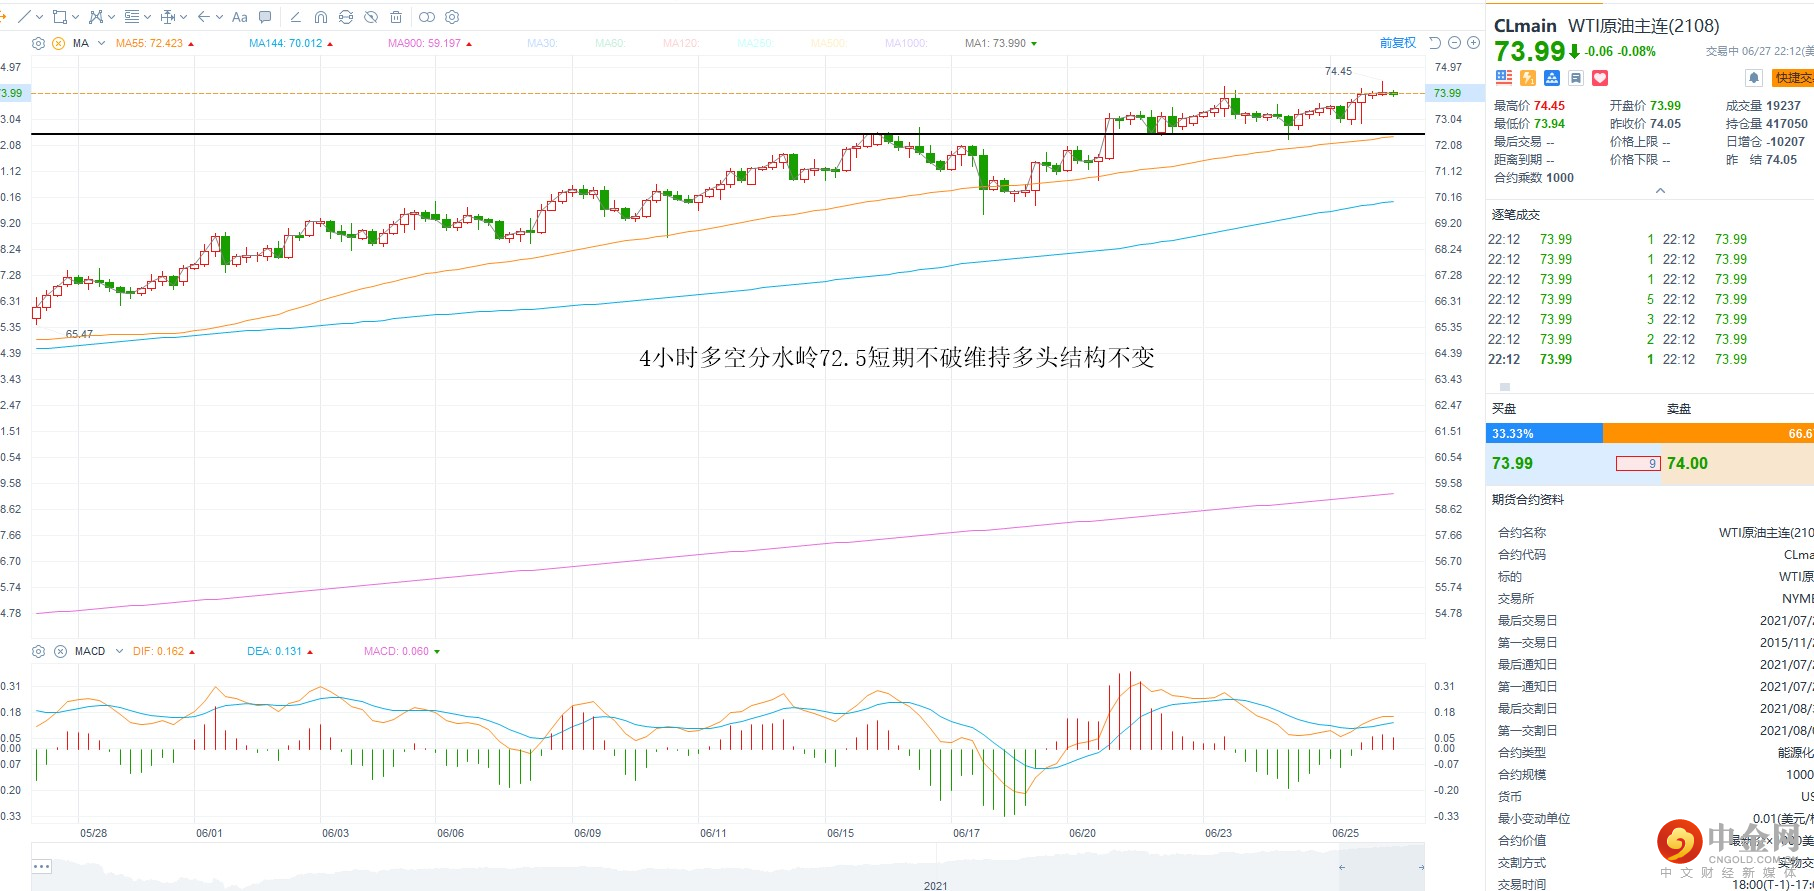Click the MA1 73.990 value label
The height and width of the screenshot is (891, 1814).
(995, 43)
